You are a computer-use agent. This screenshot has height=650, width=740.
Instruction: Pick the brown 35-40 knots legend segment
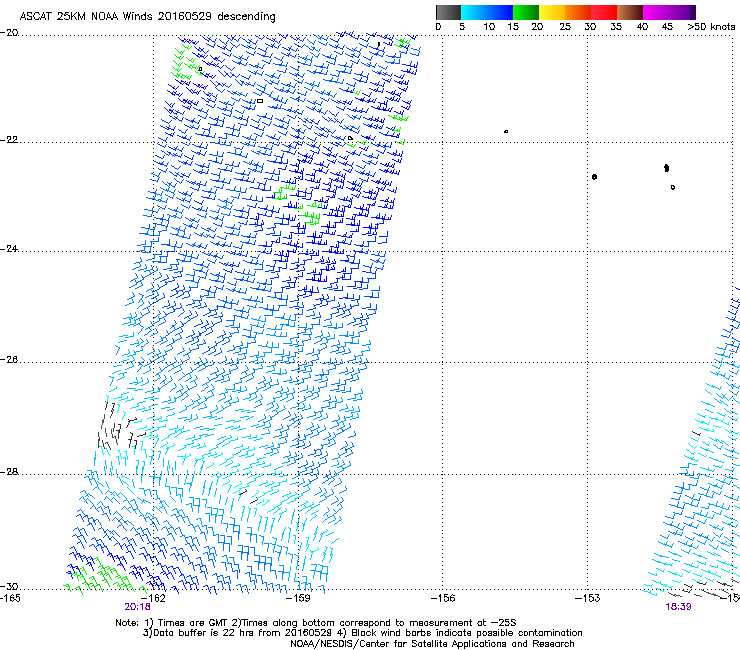point(630,12)
